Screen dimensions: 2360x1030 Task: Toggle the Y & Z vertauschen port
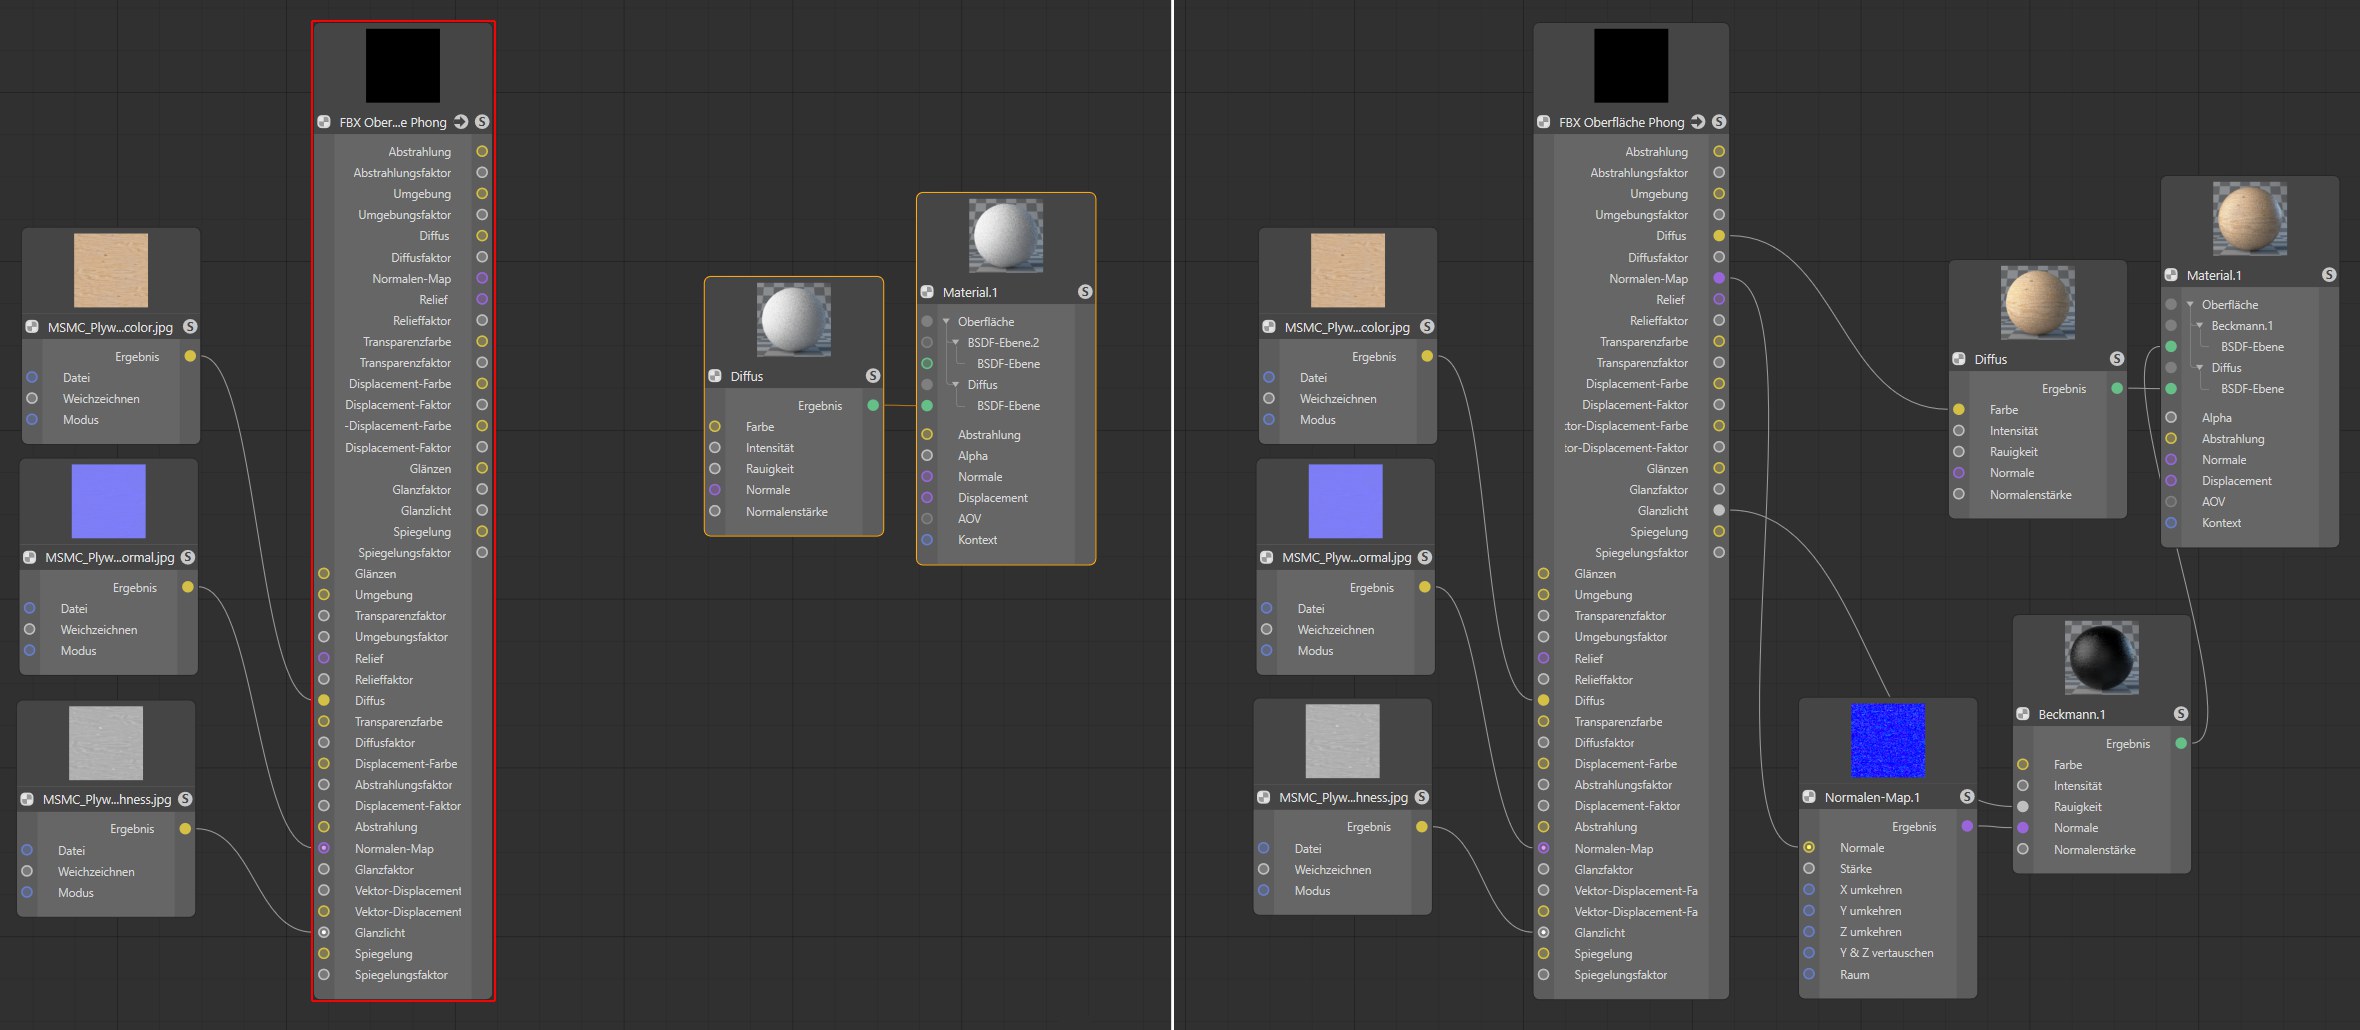click(1809, 953)
